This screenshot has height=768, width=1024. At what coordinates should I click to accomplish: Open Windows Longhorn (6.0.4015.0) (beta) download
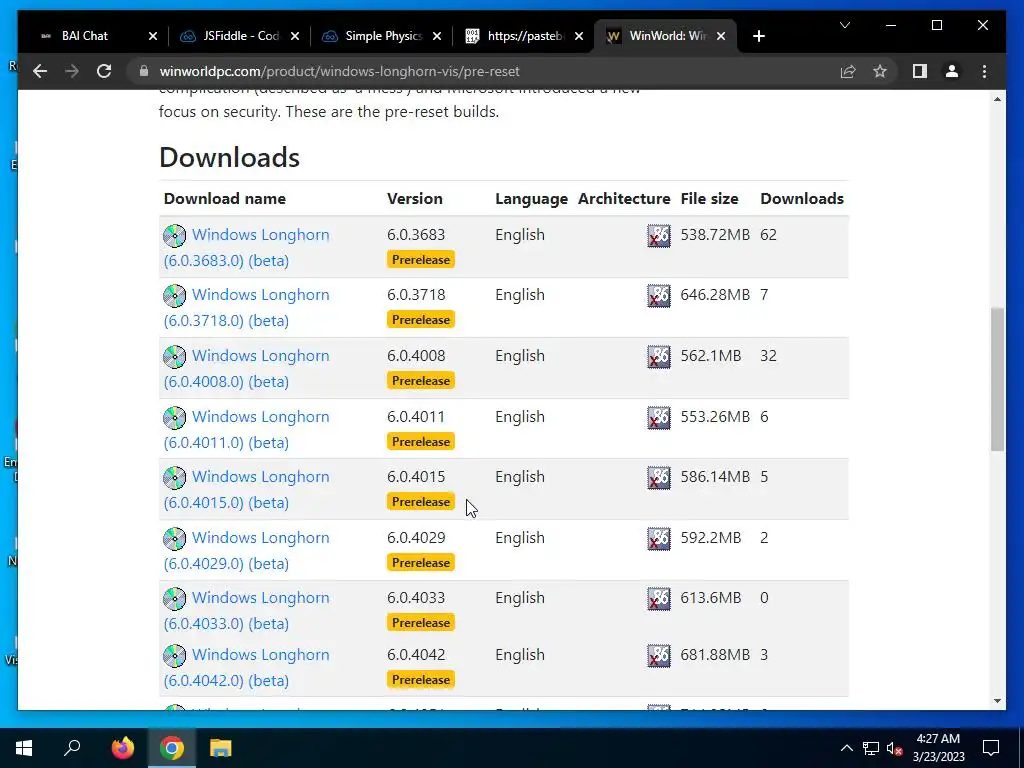pos(246,490)
